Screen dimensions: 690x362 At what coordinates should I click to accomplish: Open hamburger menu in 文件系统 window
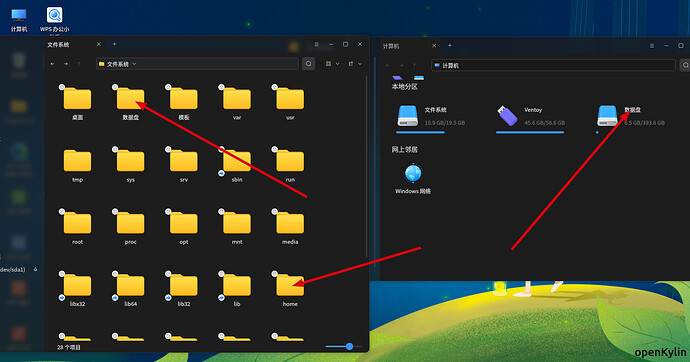316,44
